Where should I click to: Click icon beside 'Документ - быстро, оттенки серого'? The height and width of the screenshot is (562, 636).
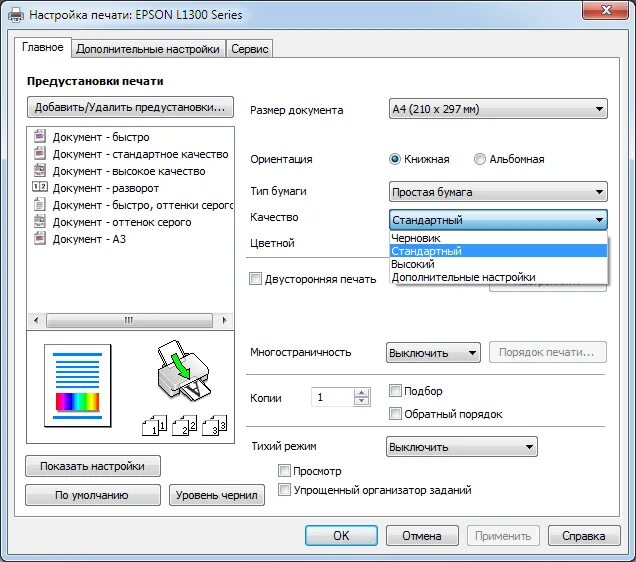[39, 204]
